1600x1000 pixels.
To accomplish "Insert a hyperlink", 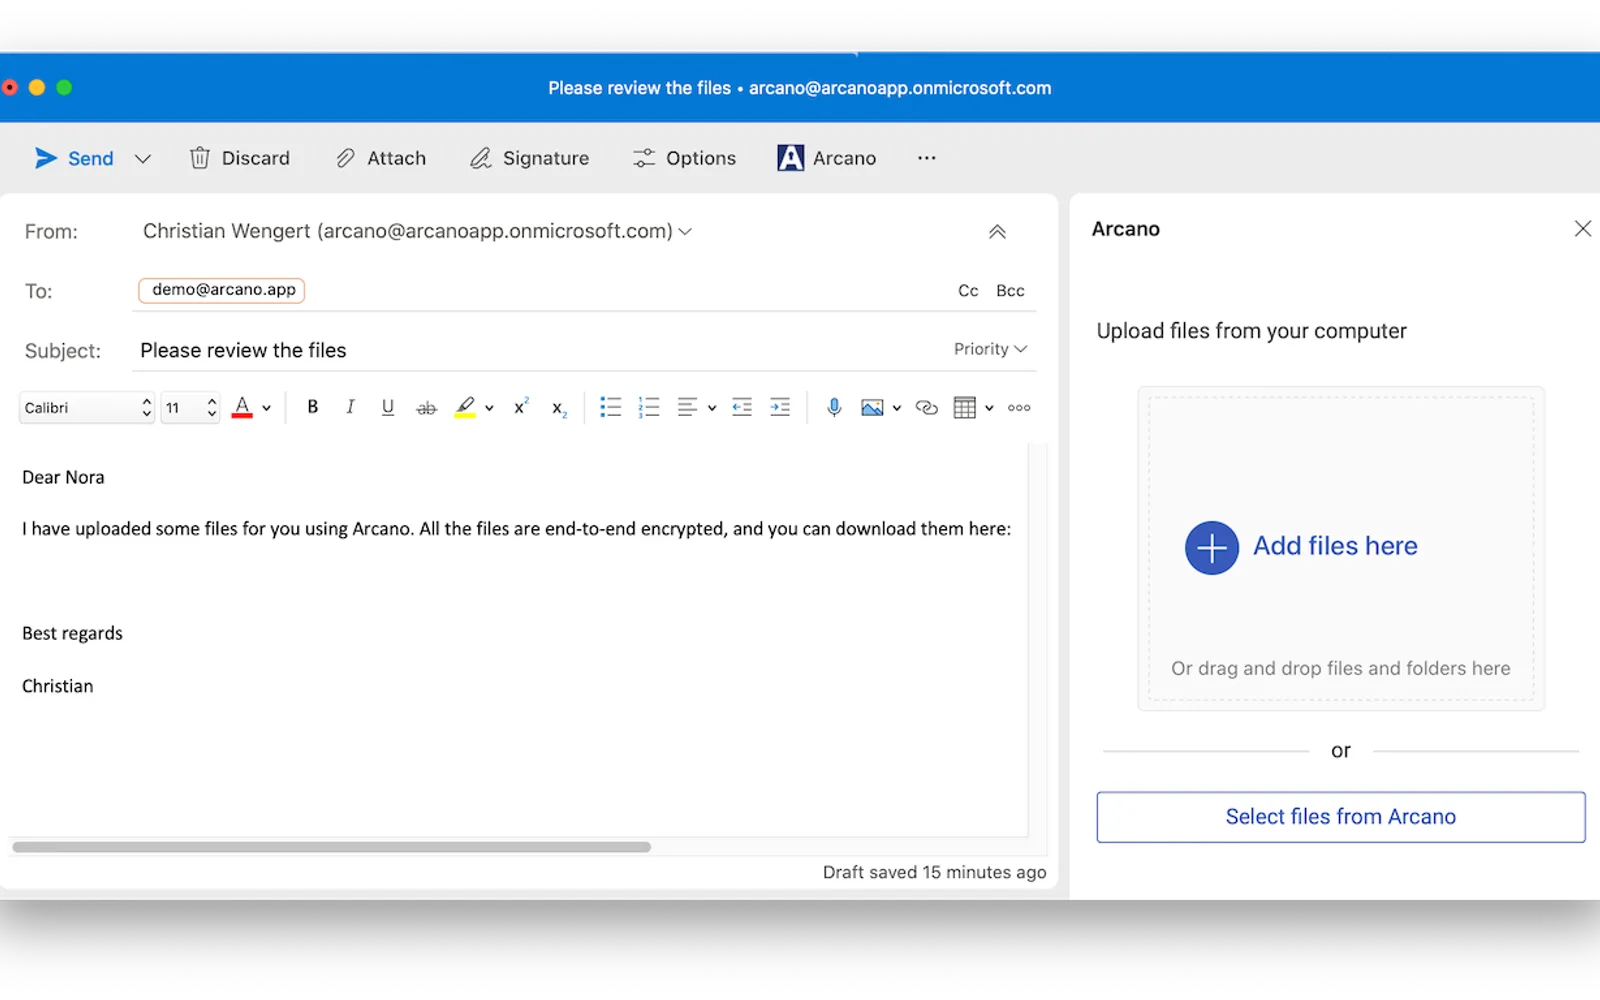I will point(927,408).
